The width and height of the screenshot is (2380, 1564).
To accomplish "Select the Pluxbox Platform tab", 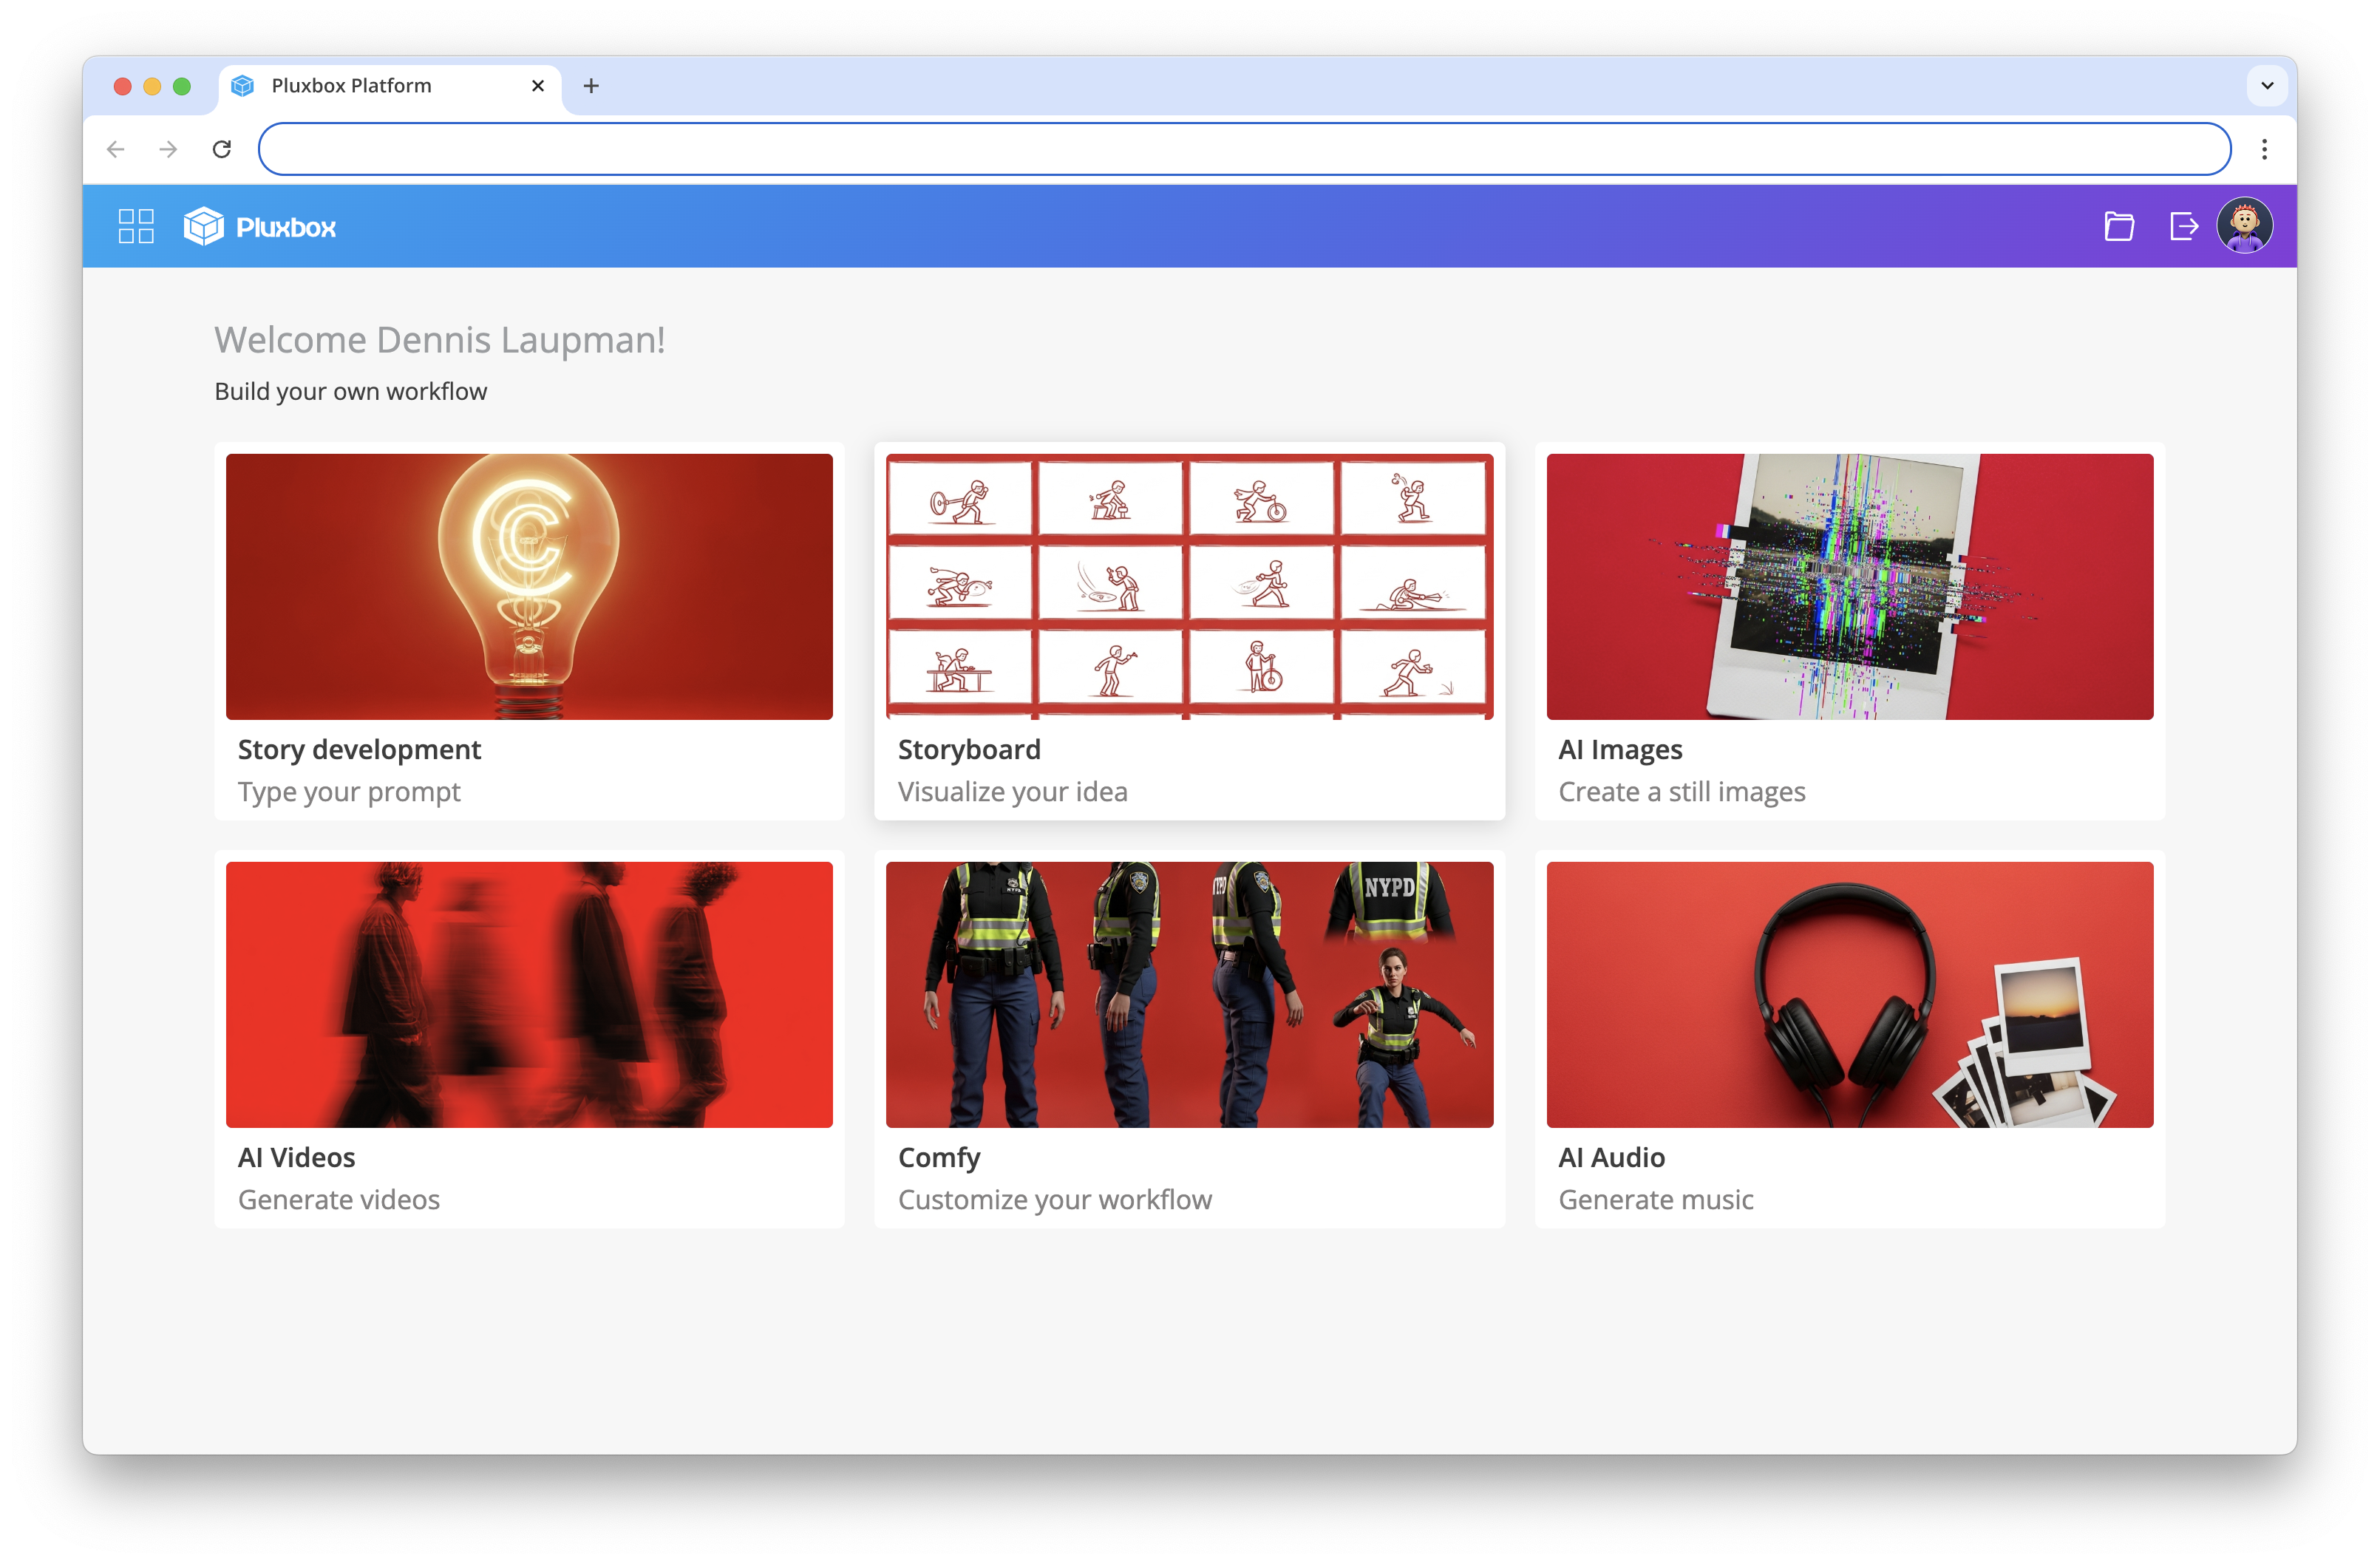I will tap(370, 86).
